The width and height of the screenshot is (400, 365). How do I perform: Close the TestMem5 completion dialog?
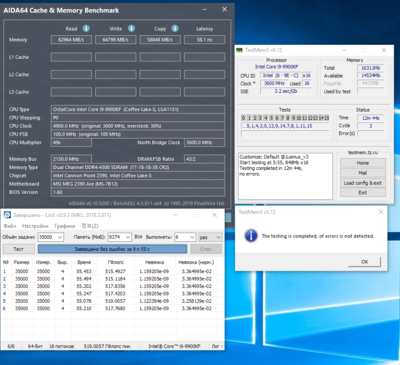coord(381,212)
